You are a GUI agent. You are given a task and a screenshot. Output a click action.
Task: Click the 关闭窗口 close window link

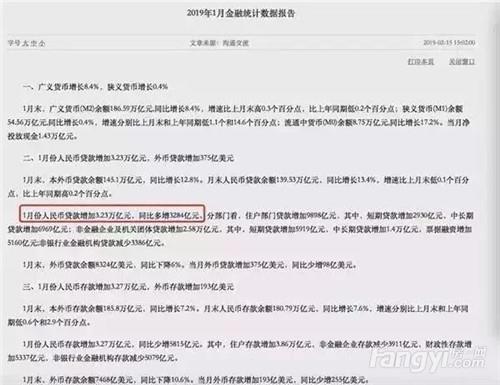point(462,62)
